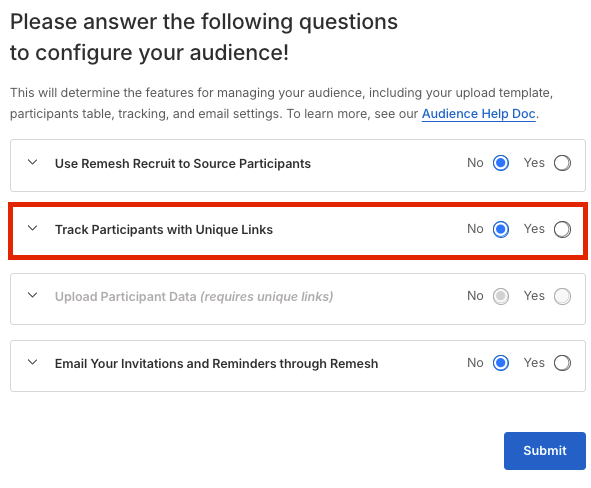
Task: Click the Submit button
Action: [x=545, y=451]
